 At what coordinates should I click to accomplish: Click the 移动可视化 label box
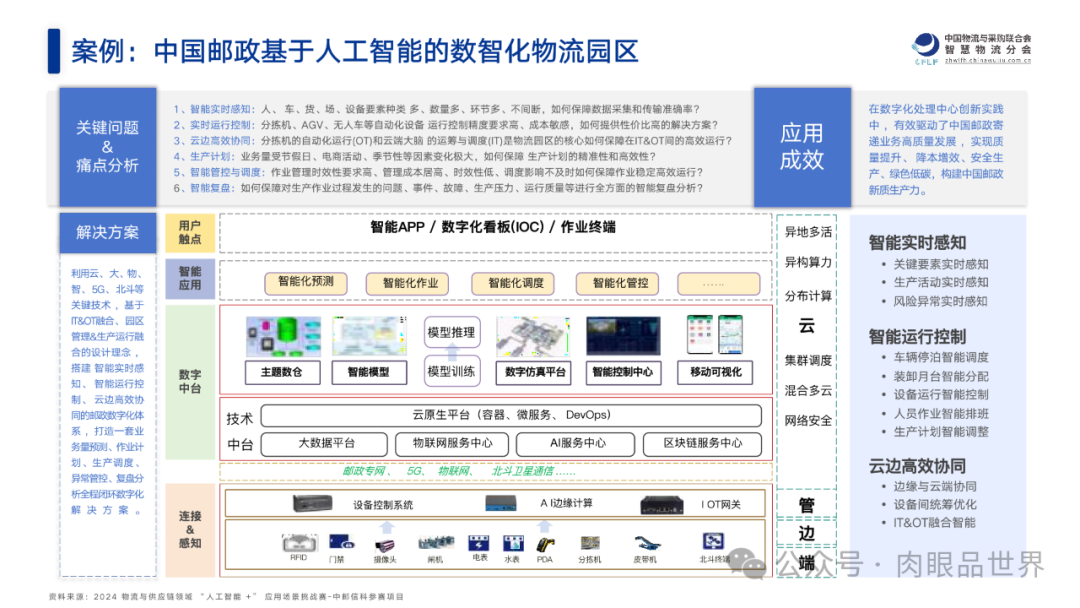715,373
